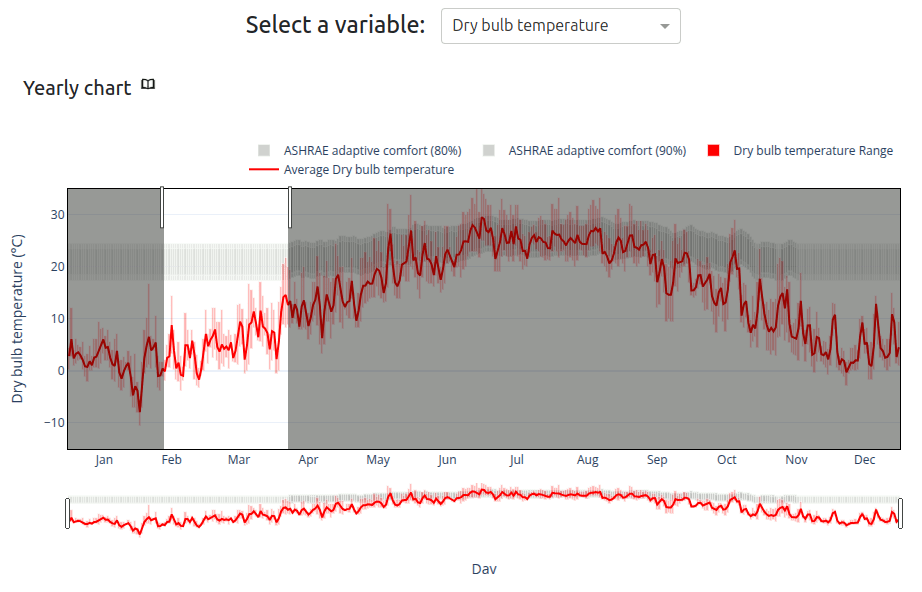
Task: Click the Yearly chart heading
Action: pyautogui.click(x=77, y=88)
